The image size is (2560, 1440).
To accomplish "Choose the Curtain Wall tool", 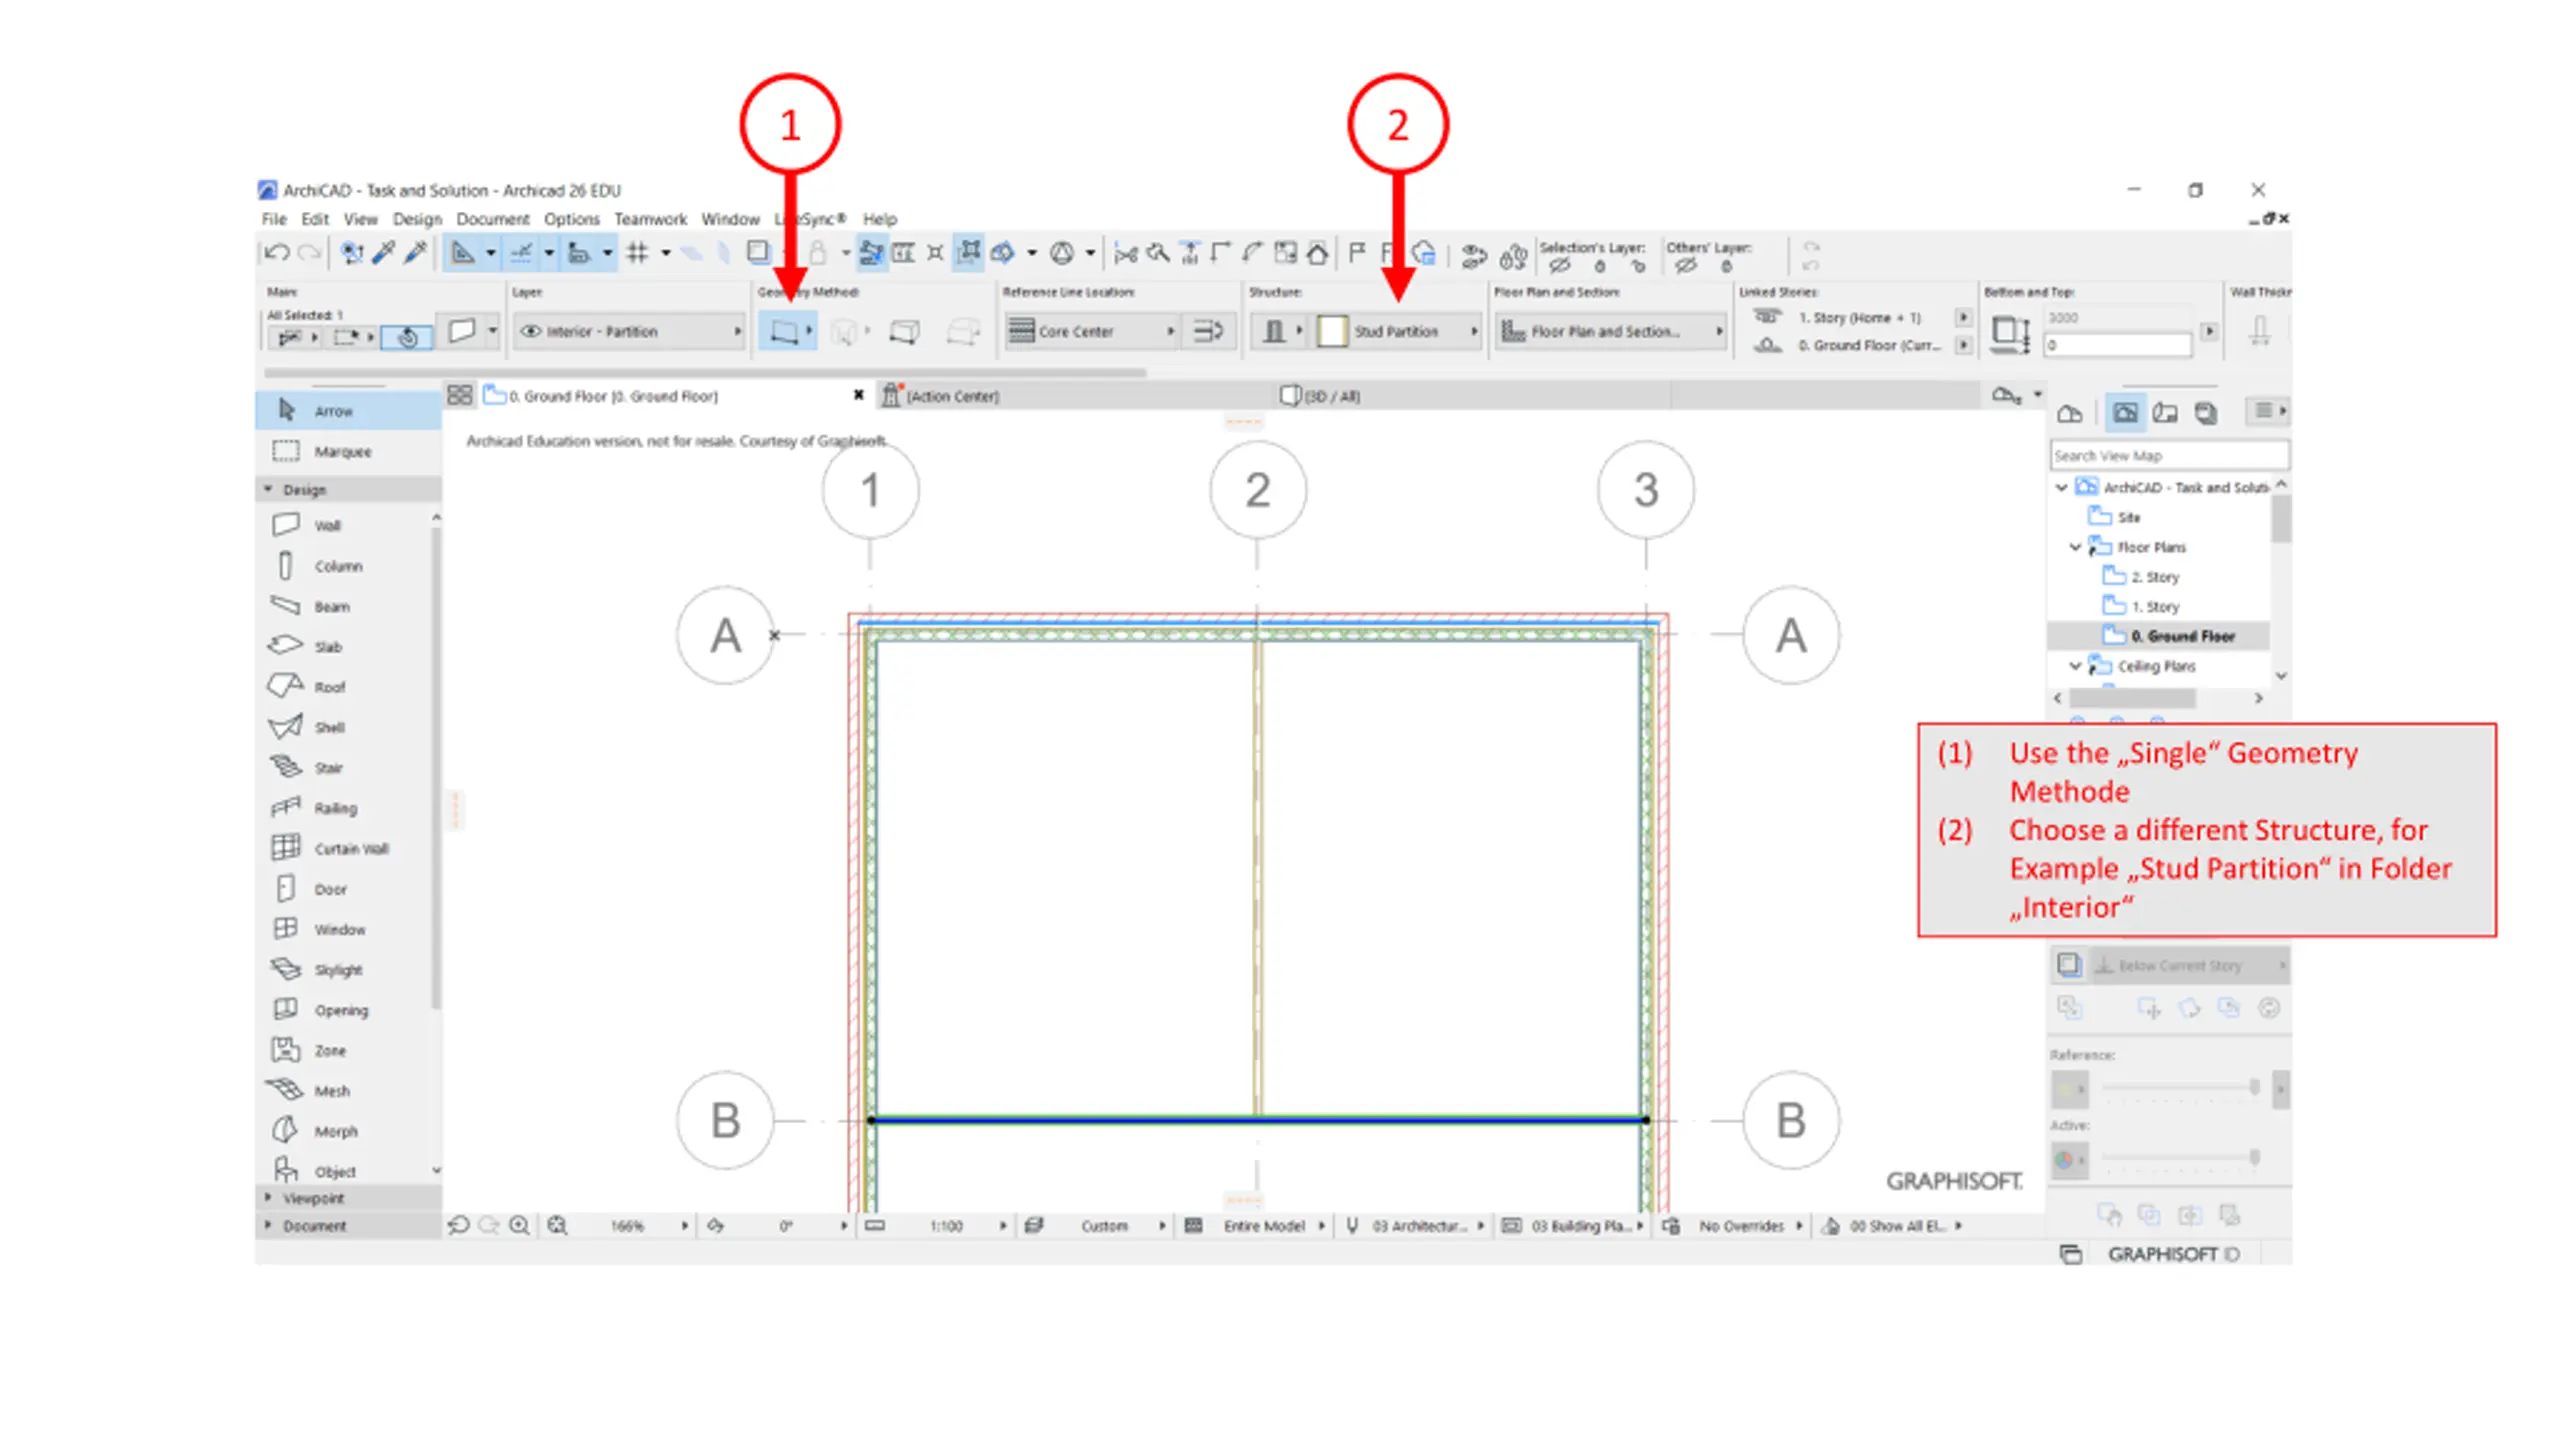I will (x=350, y=848).
